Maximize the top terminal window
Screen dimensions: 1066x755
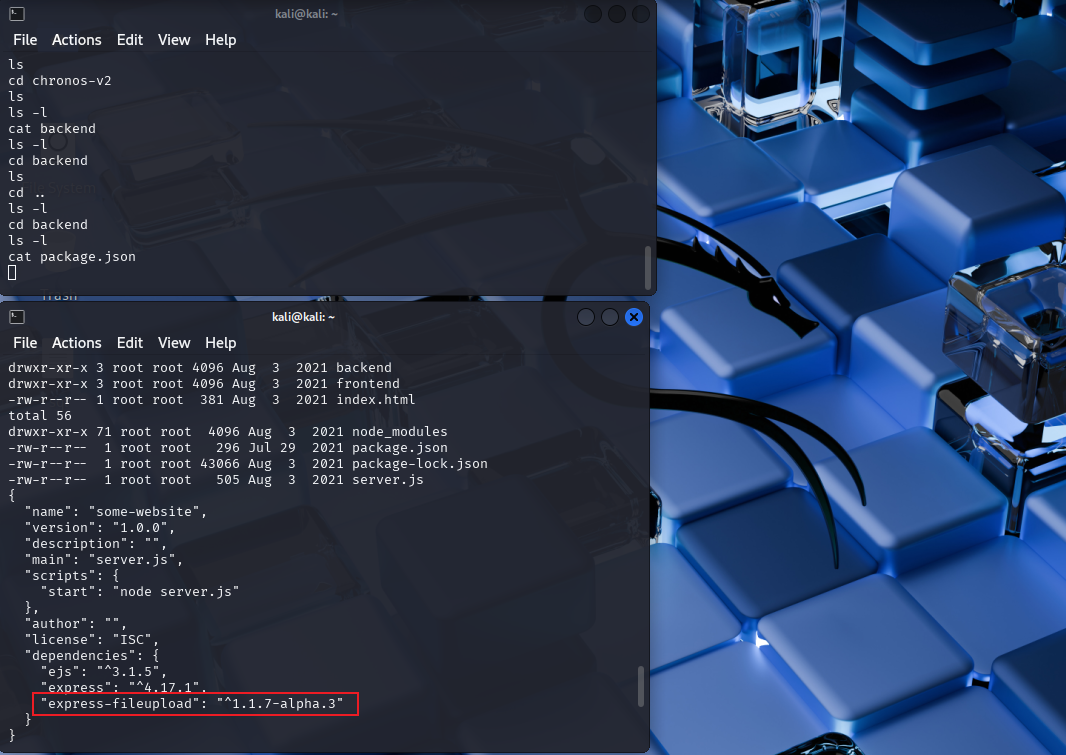(617, 14)
